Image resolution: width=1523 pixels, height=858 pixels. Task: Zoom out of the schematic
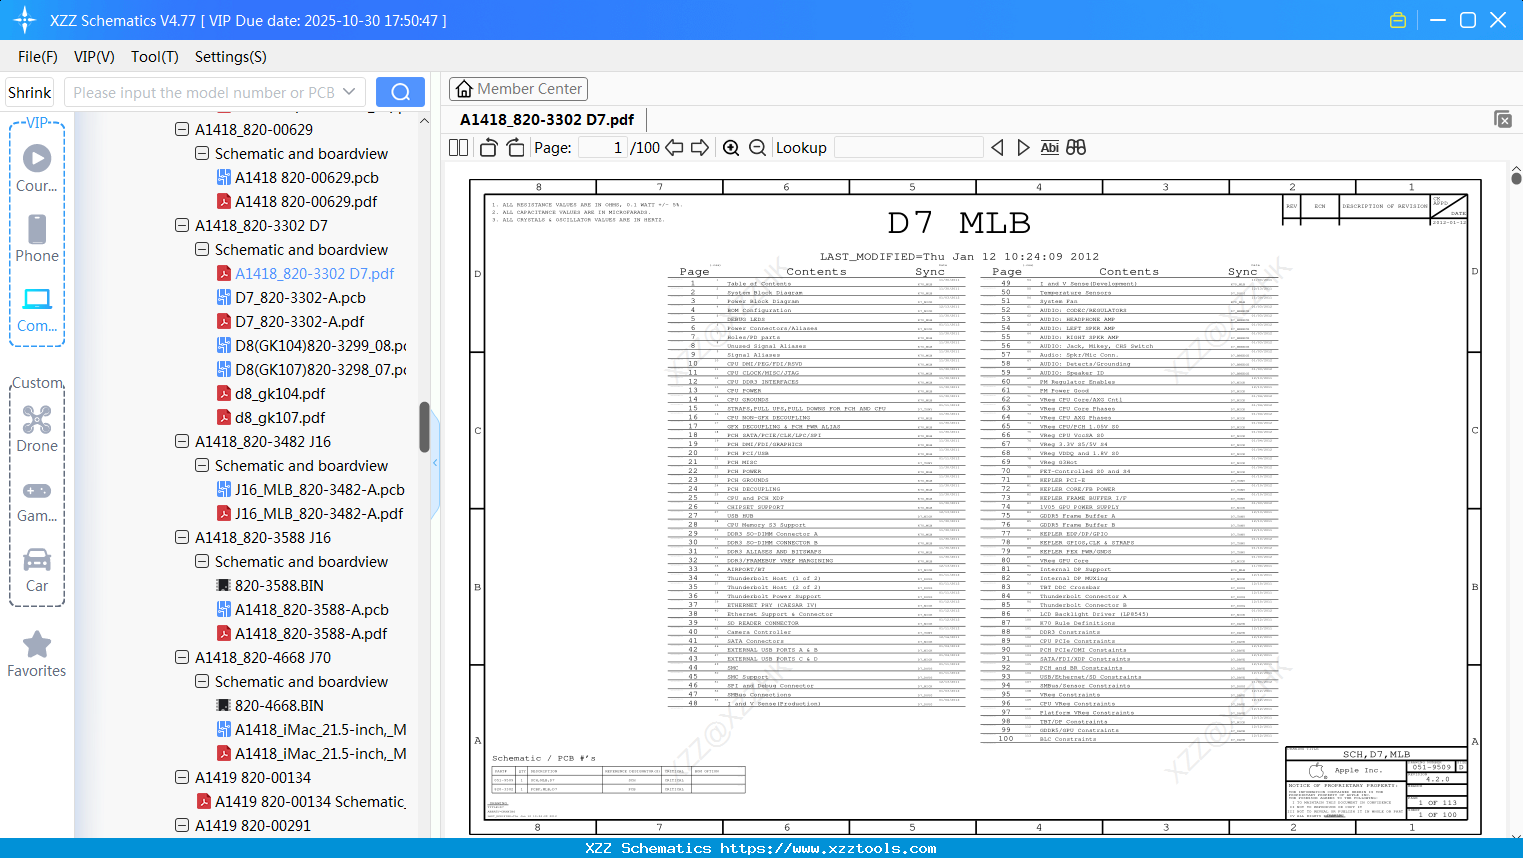pyautogui.click(x=757, y=148)
